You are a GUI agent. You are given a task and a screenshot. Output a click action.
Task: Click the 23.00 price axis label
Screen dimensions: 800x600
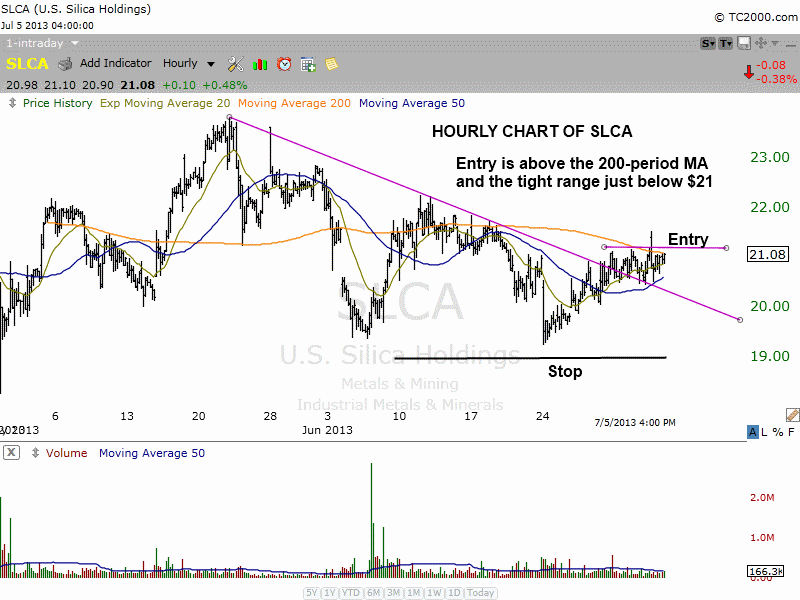tap(769, 157)
